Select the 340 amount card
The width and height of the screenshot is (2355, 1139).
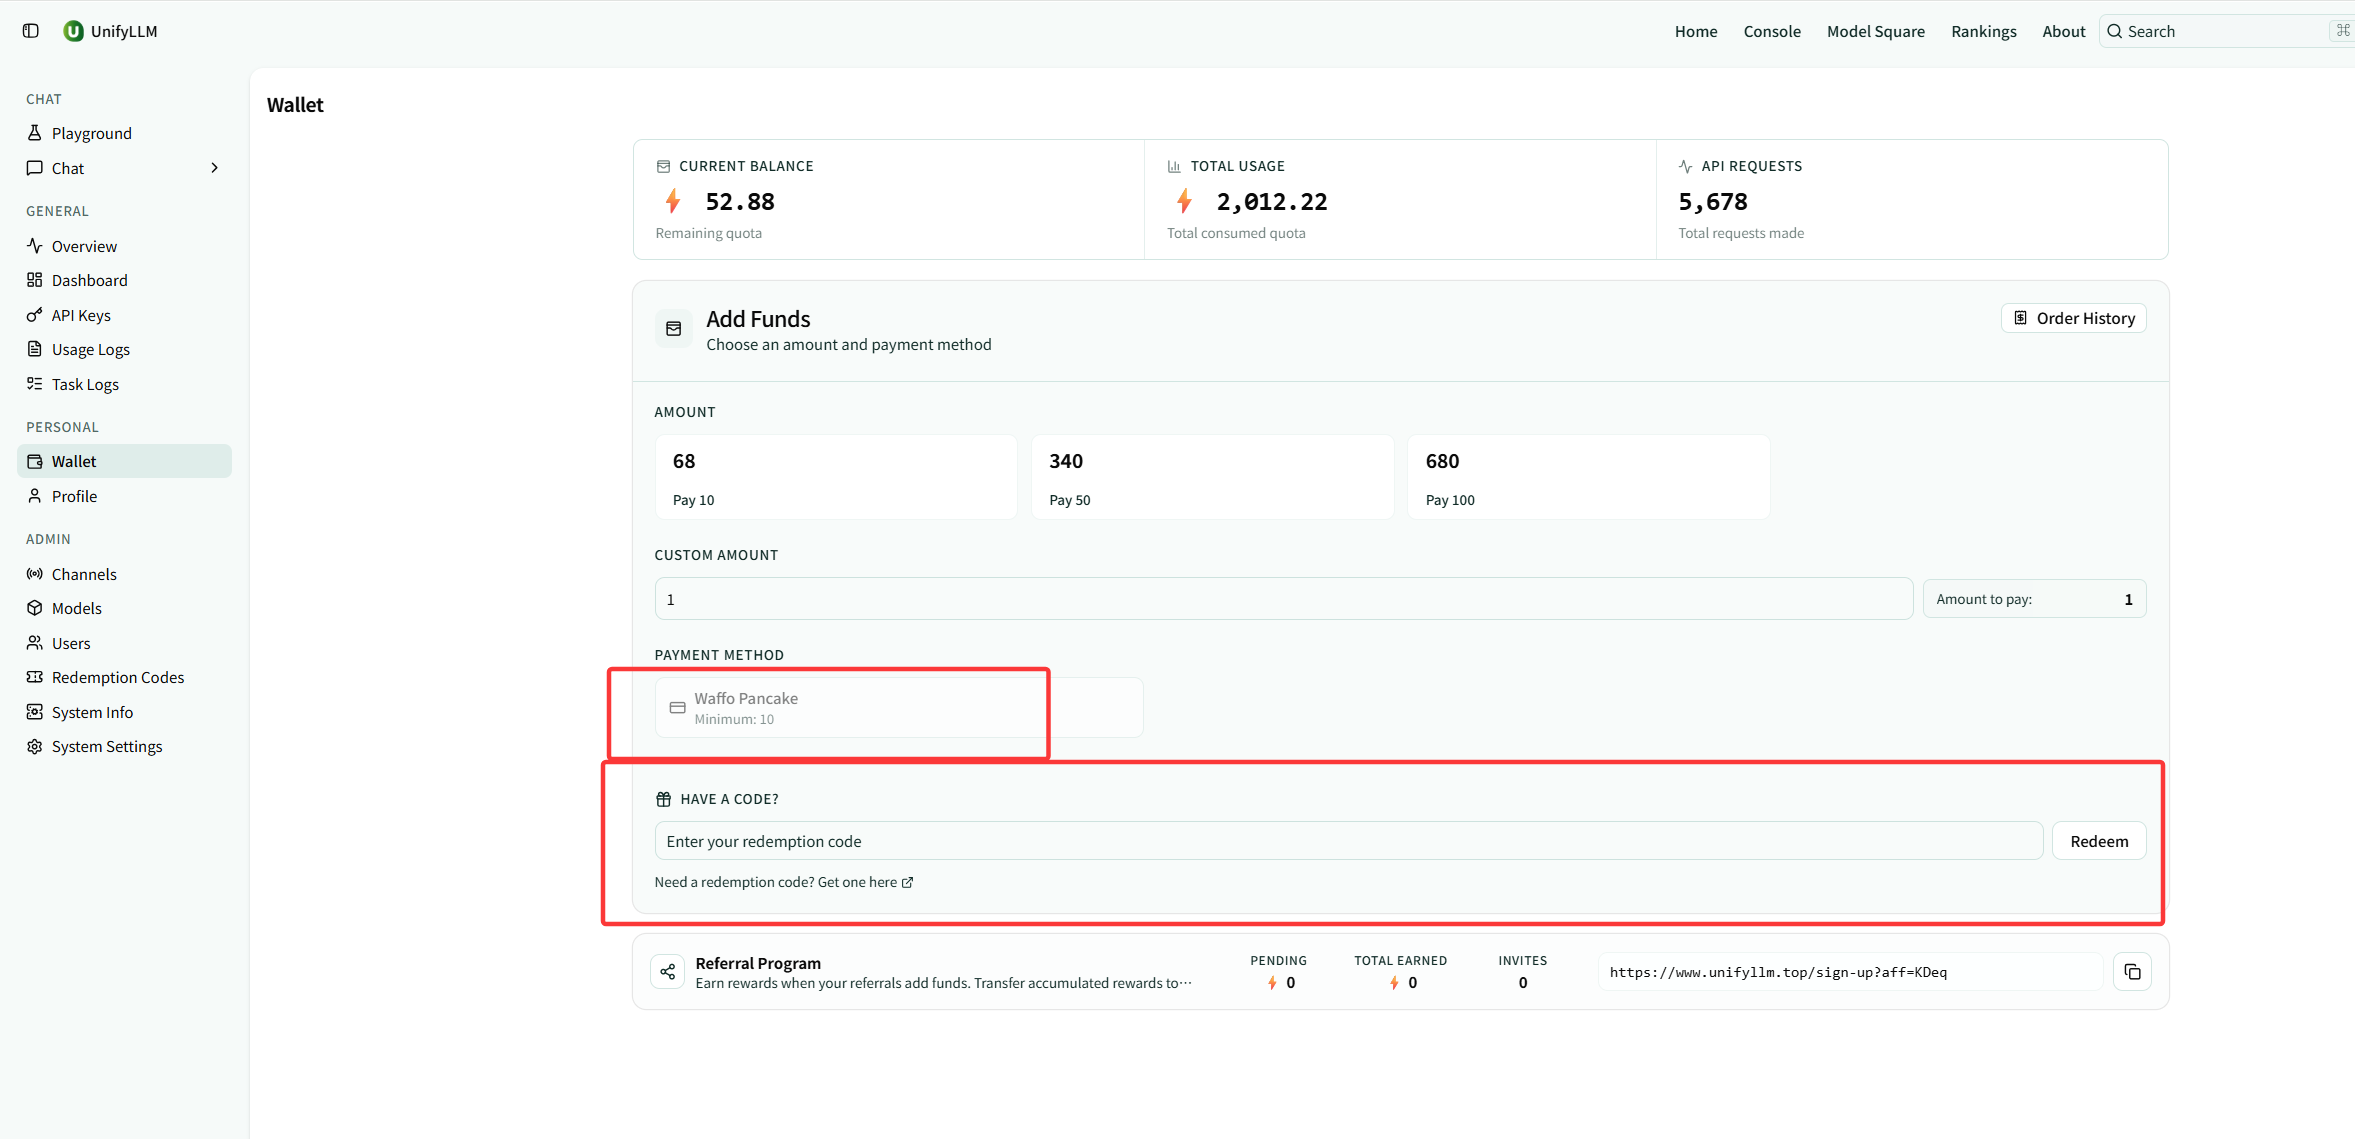pyautogui.click(x=1212, y=477)
